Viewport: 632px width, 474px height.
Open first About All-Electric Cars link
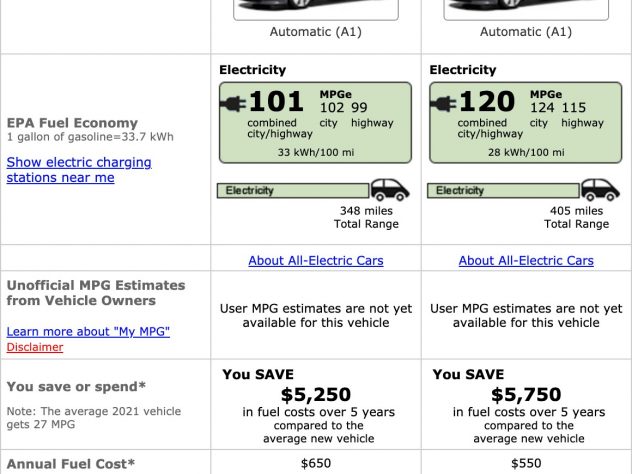click(316, 260)
